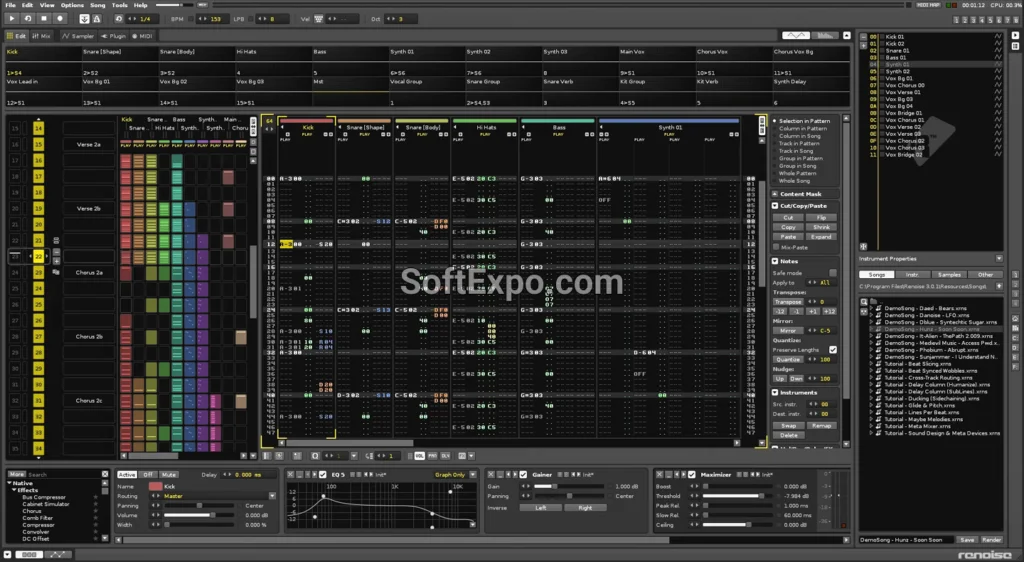This screenshot has height=562, width=1024.
Task: Switch to the Mix tab
Action: 42,36
